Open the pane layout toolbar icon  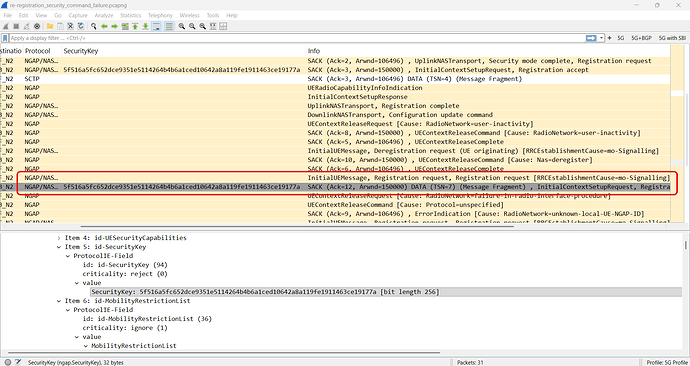(223, 26)
